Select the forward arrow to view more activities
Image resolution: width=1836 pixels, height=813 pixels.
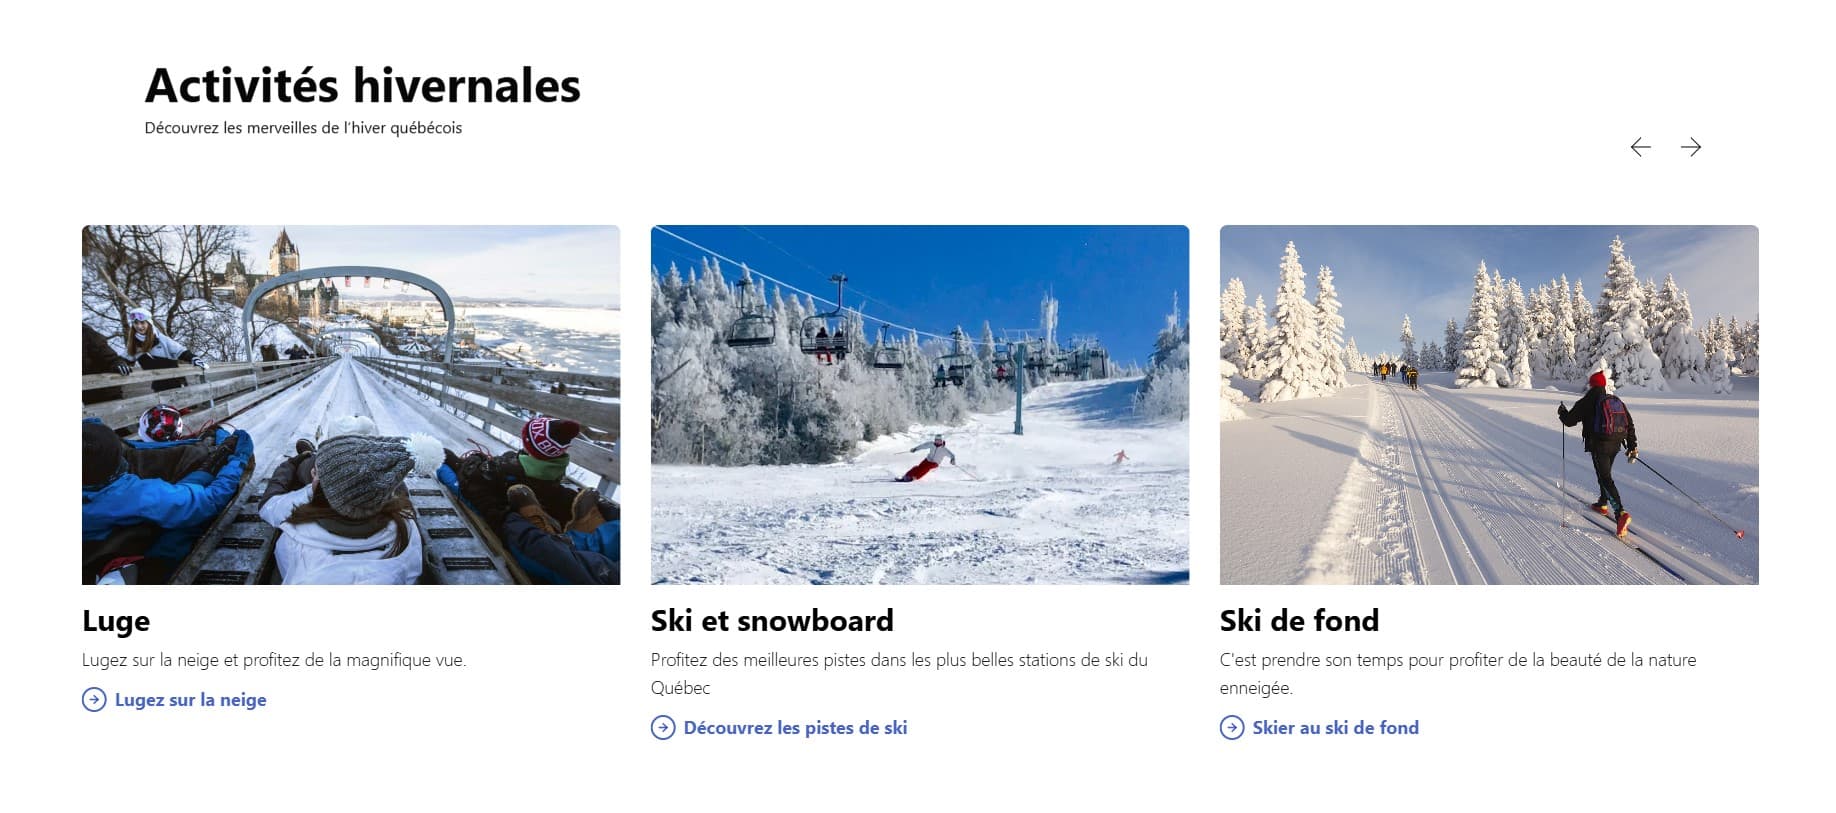coord(1692,147)
